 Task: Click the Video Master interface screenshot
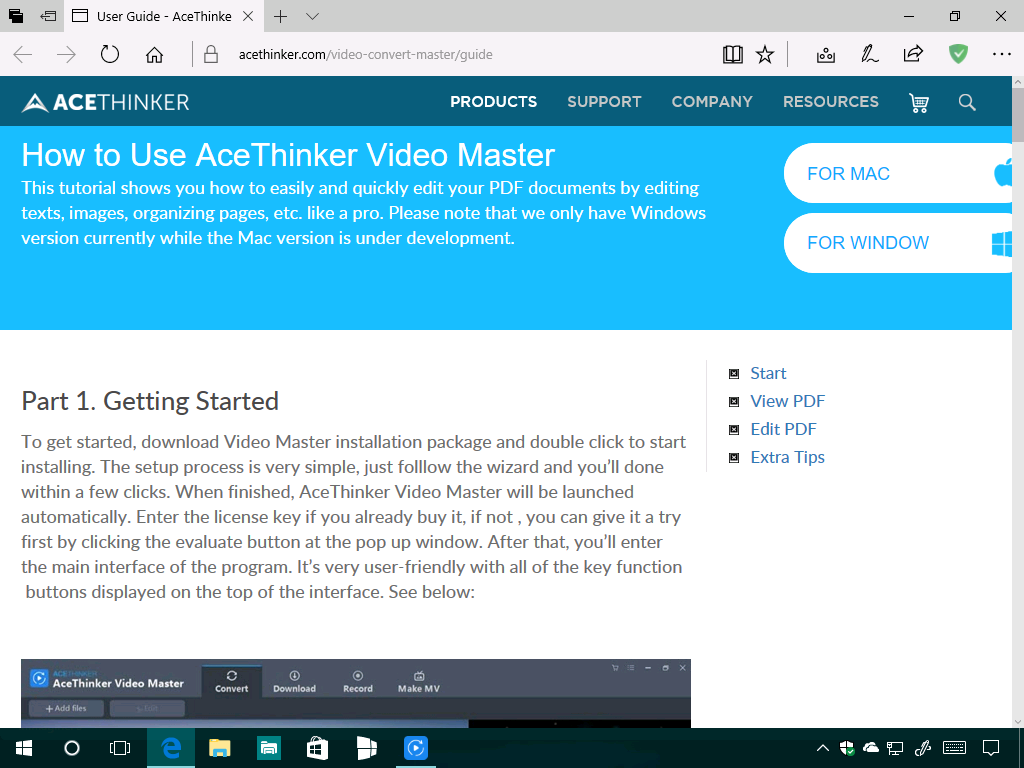[356, 694]
